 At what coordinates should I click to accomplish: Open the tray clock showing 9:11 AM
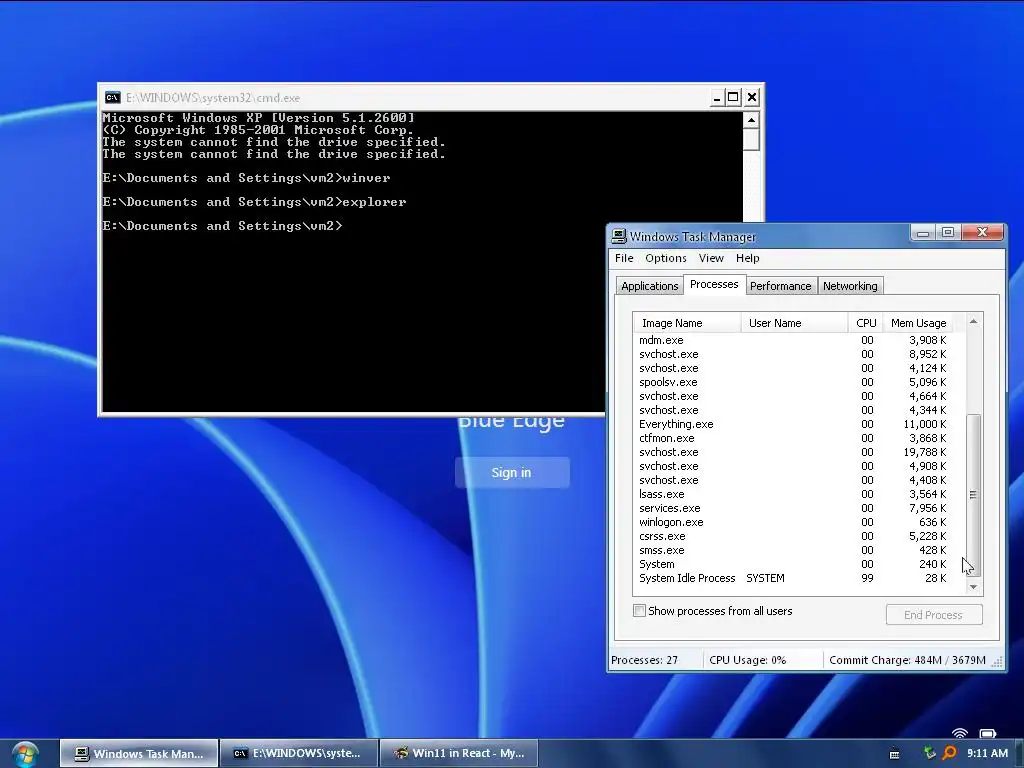coord(987,753)
